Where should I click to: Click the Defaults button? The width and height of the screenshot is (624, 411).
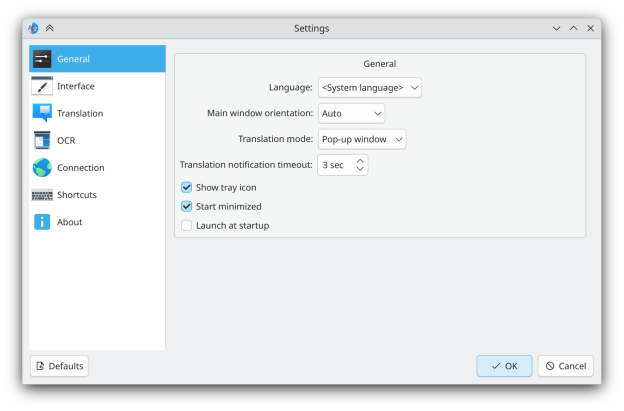click(59, 366)
